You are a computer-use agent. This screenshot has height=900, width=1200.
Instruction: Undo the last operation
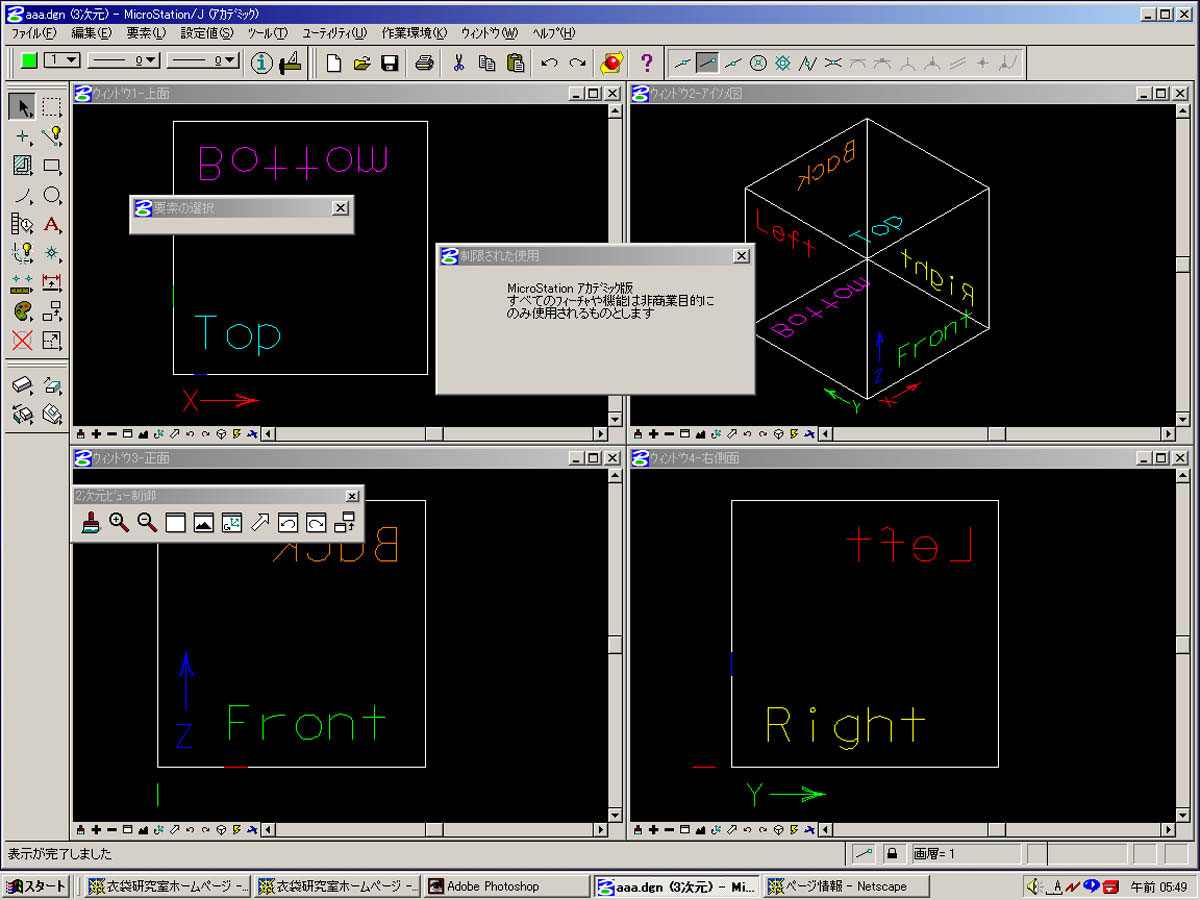549,63
